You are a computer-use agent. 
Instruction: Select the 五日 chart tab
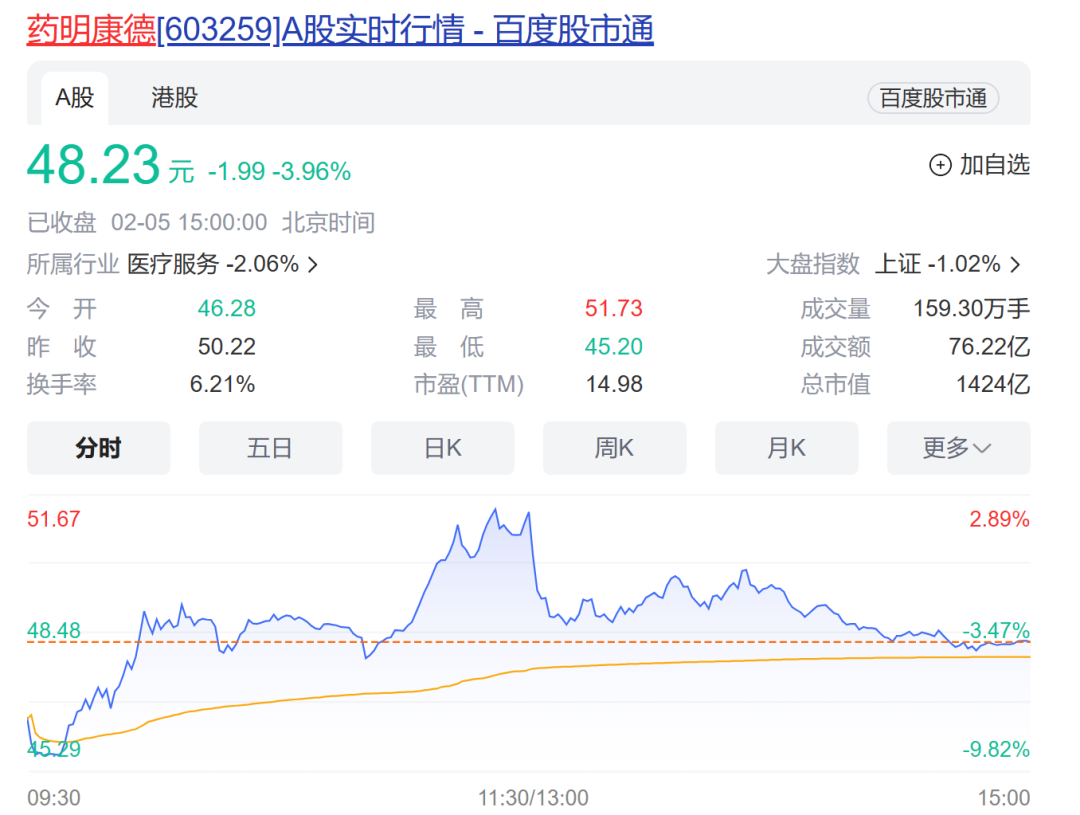(x=270, y=448)
